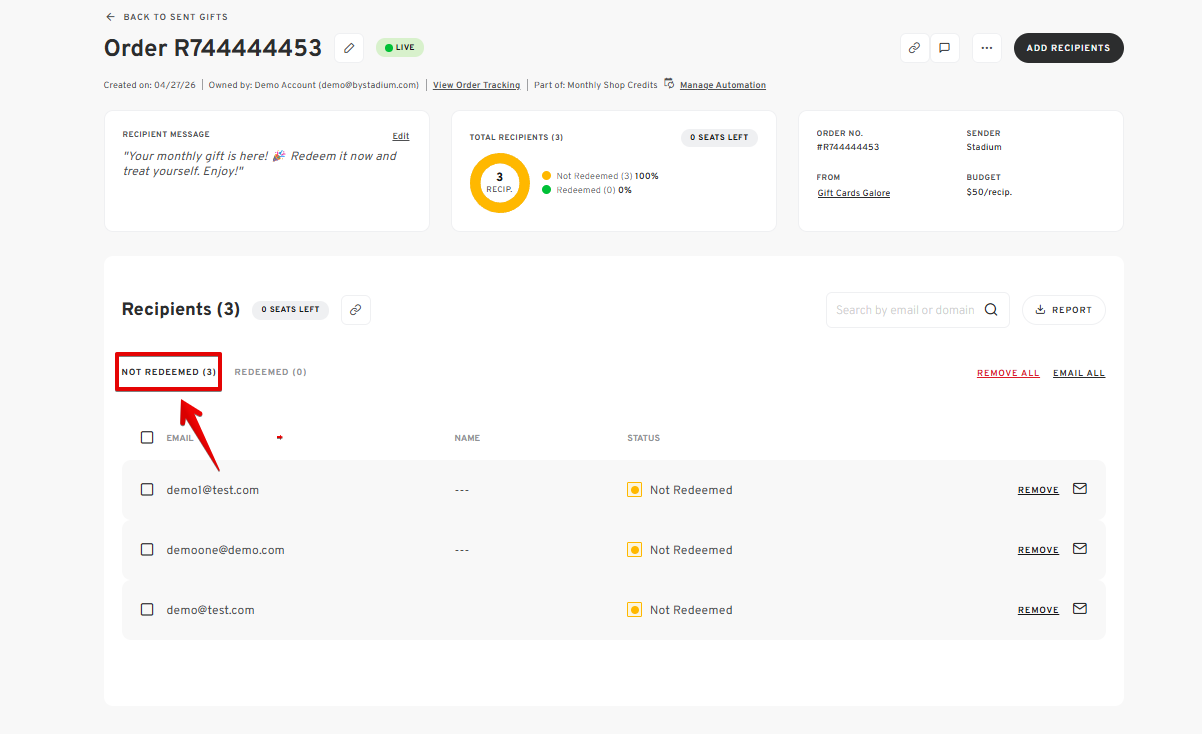Click the green LIVE status badge
This screenshot has height=734, width=1202.
tap(400, 48)
